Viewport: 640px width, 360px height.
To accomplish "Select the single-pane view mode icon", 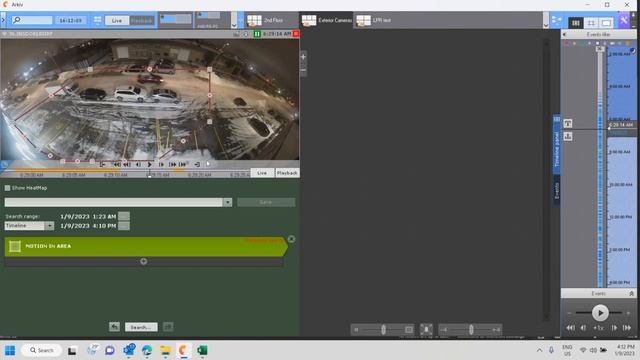I will point(607,23).
